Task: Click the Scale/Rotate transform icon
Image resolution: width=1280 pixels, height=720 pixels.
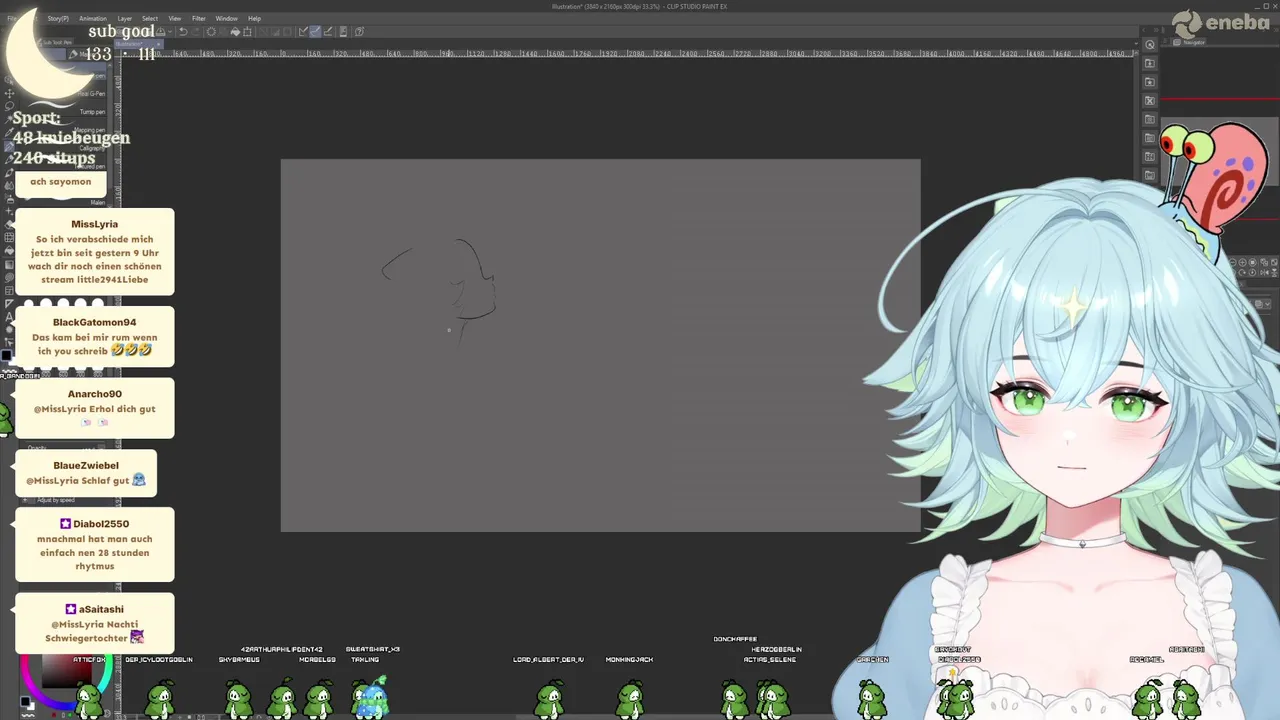Action: click(x=247, y=32)
